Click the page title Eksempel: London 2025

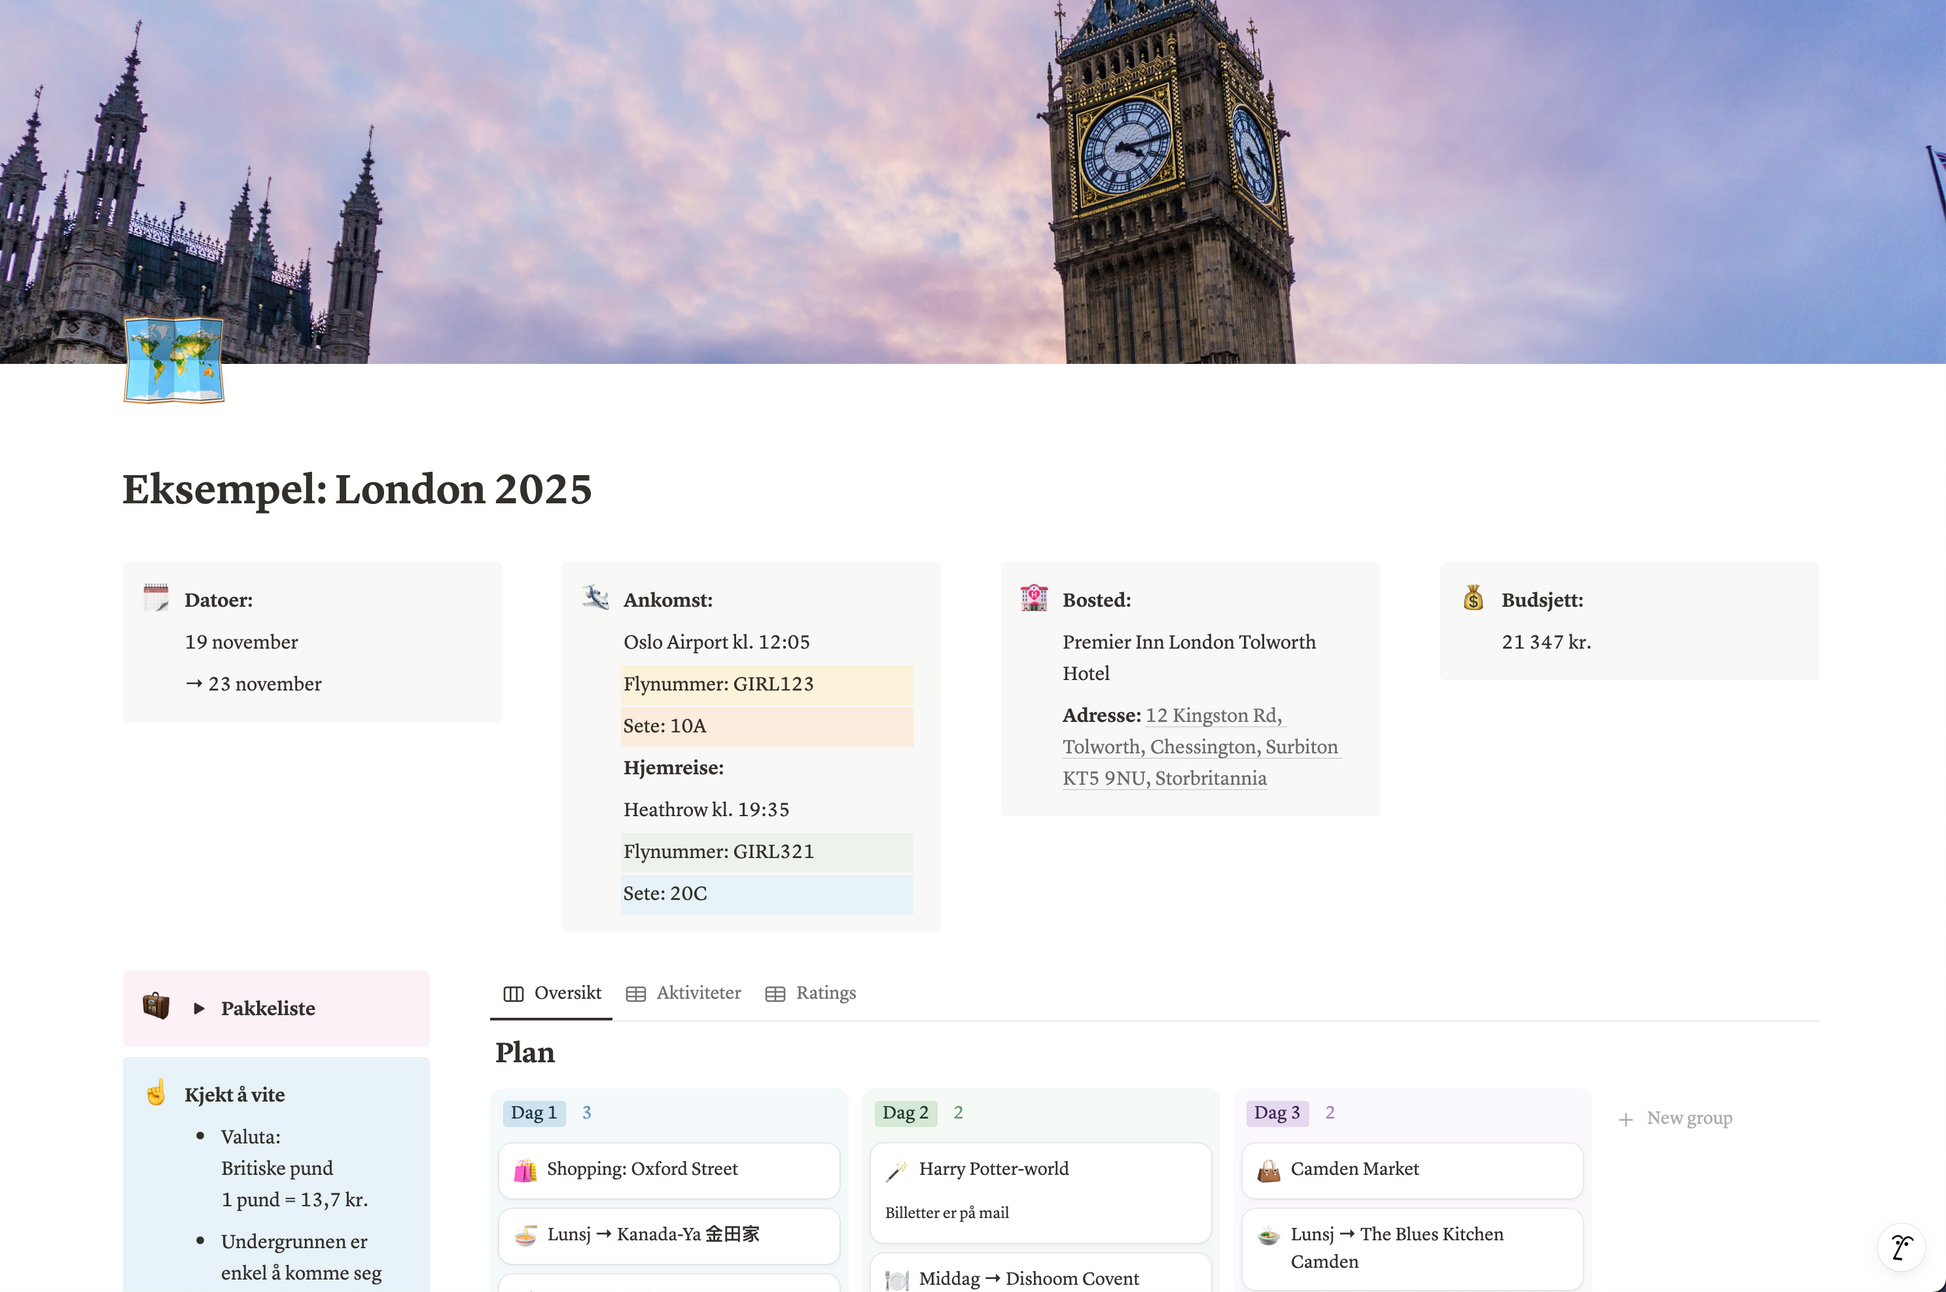point(357,490)
